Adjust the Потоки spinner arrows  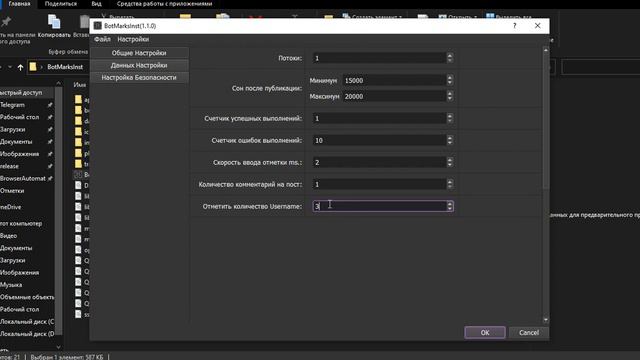click(449, 58)
